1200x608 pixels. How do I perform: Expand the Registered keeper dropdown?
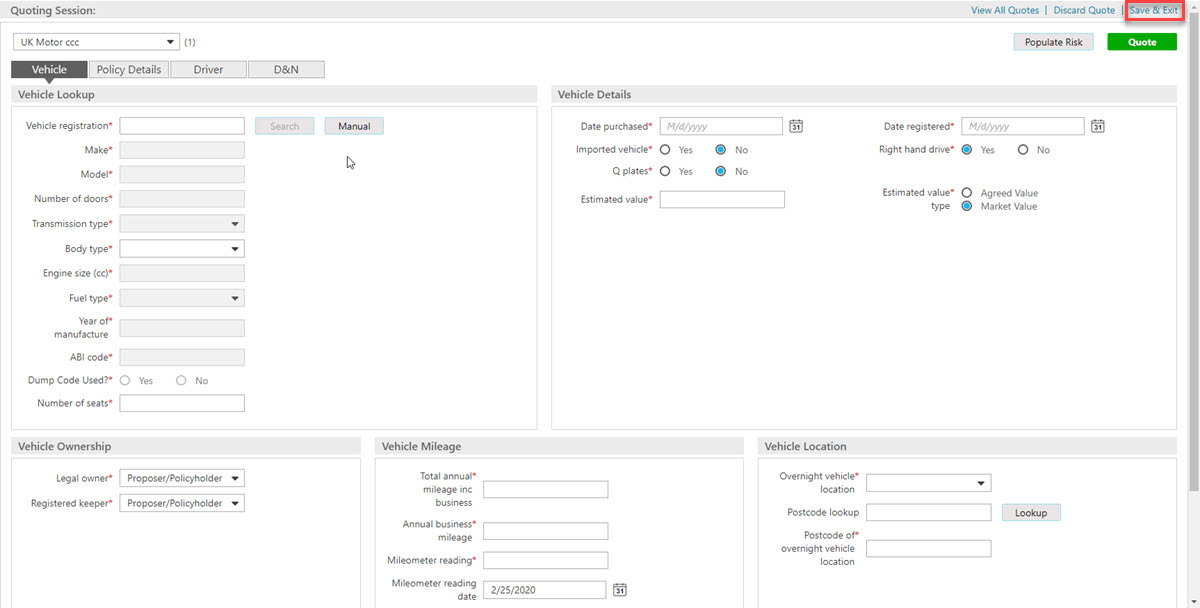coord(182,503)
